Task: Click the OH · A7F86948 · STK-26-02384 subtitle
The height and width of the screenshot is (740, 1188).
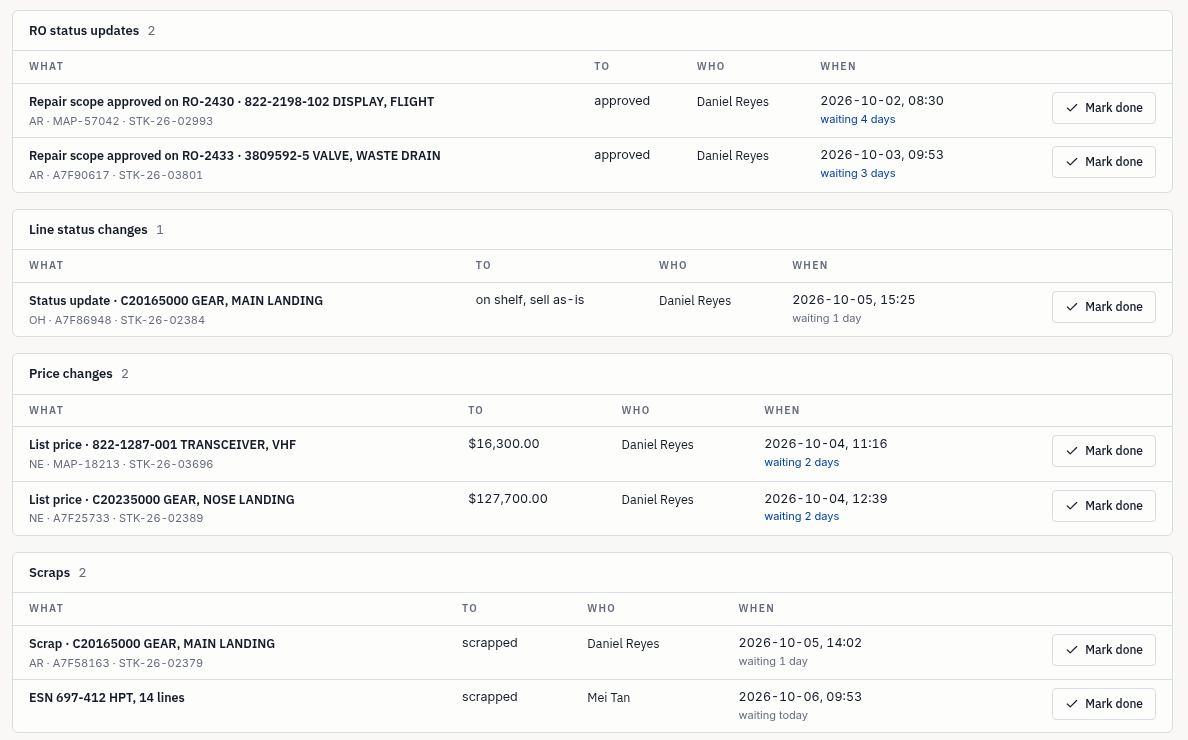Action: pos(117,320)
